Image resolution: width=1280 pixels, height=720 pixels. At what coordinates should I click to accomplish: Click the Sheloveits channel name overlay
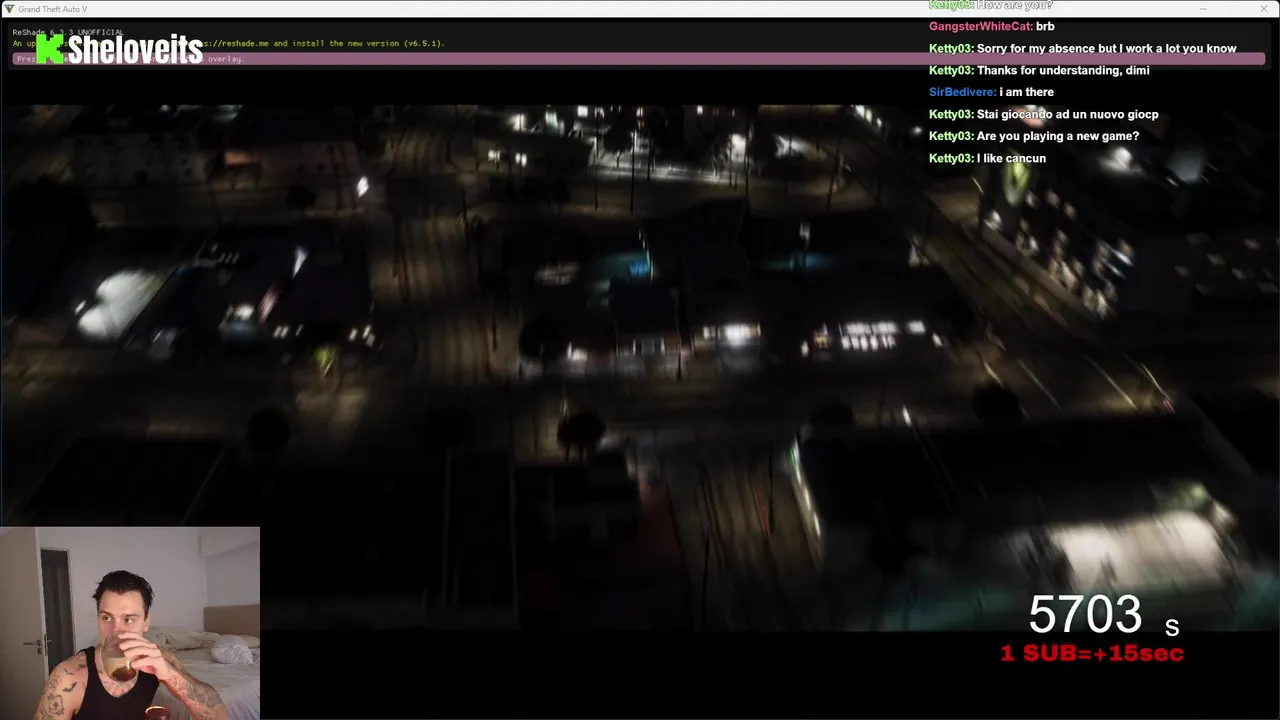point(135,49)
